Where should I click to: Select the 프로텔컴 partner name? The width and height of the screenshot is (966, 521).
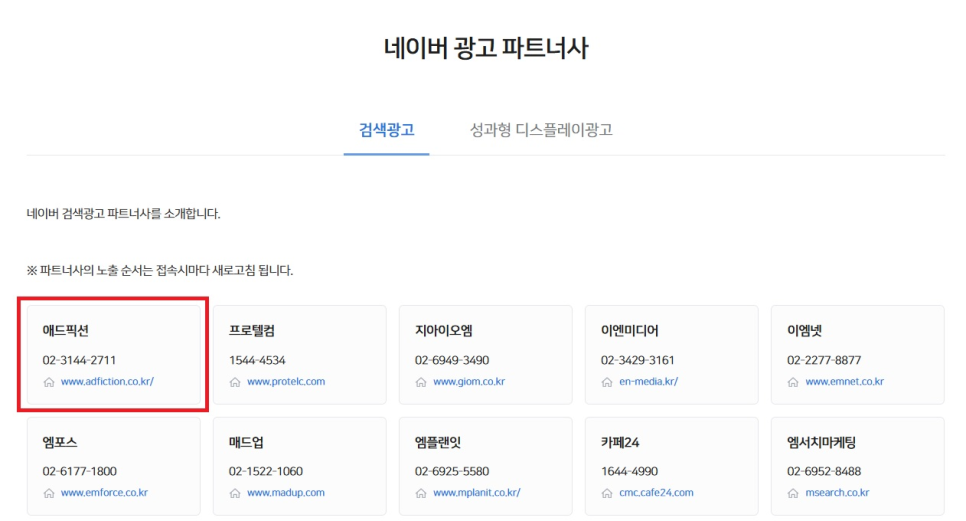tap(251, 330)
